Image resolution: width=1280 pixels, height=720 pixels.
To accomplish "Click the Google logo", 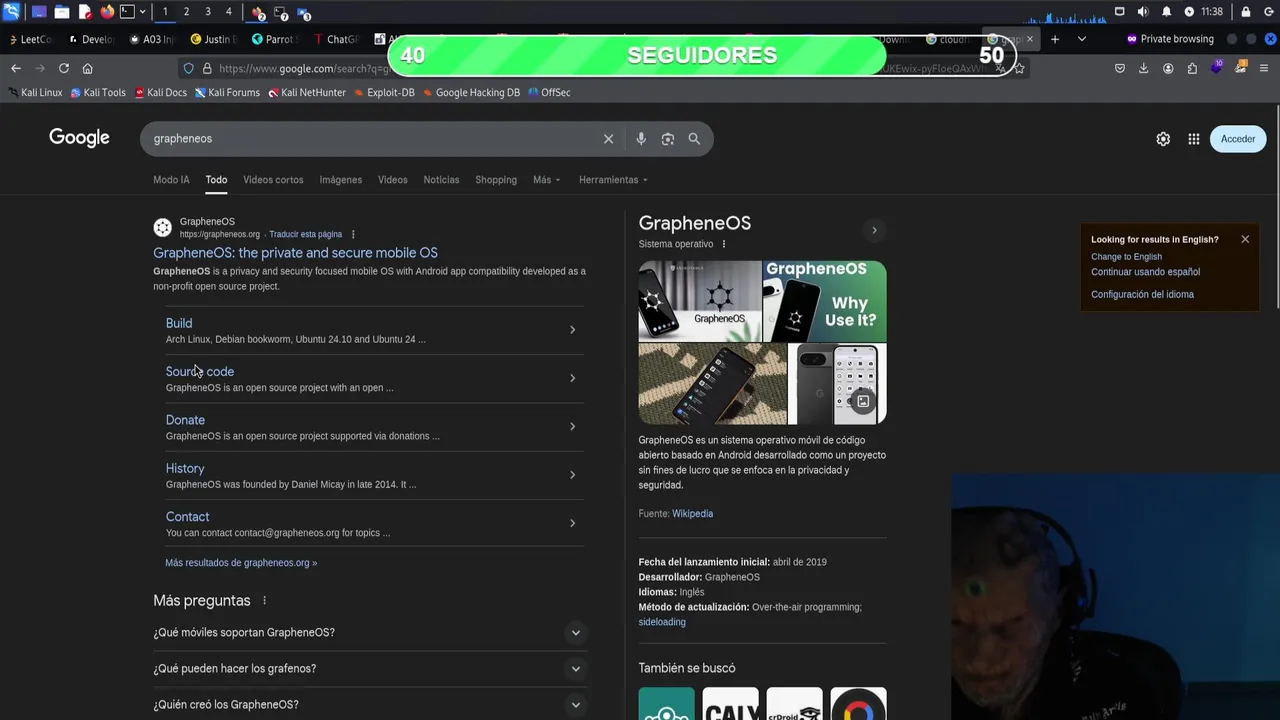I will [x=79, y=138].
